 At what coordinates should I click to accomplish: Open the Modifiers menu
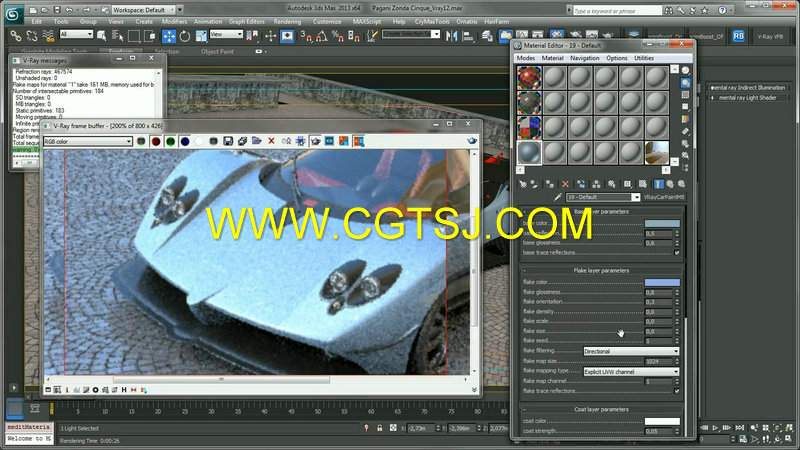(174, 21)
